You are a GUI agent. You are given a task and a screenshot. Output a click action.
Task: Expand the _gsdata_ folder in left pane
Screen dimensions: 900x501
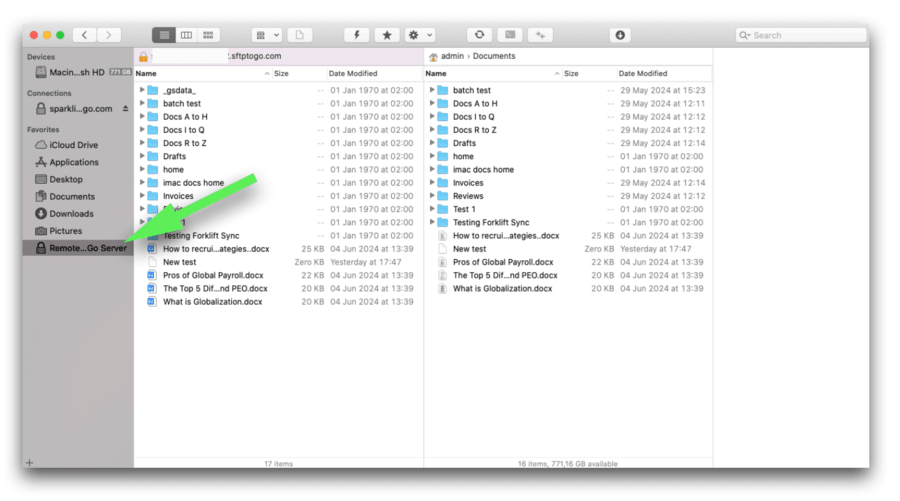[x=142, y=90]
